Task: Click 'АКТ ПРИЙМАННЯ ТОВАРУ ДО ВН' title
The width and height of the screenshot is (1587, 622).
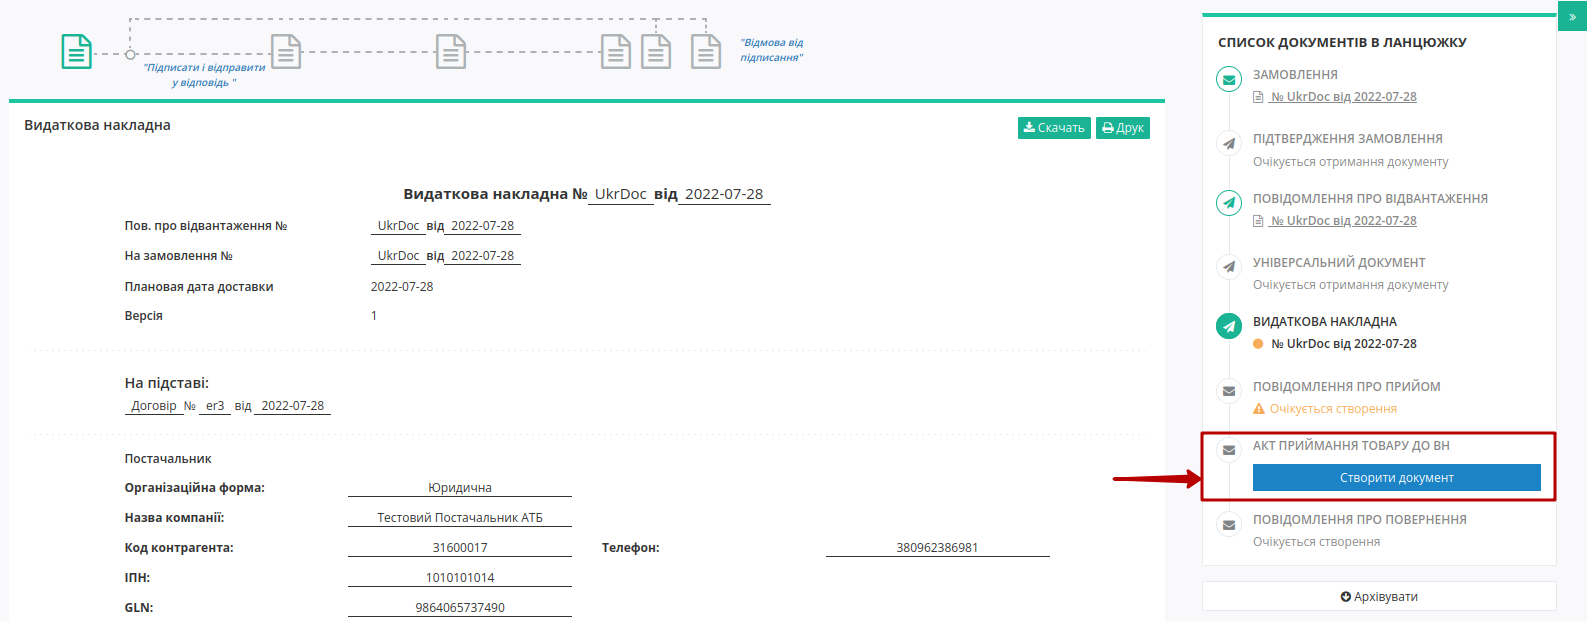Action: [1351, 446]
